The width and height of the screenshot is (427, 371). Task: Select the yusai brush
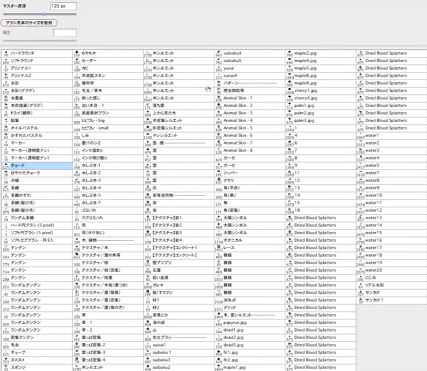(x=250, y=68)
